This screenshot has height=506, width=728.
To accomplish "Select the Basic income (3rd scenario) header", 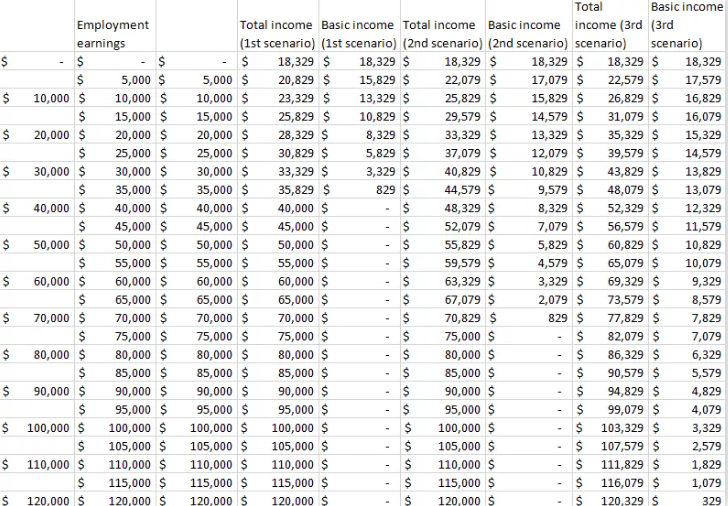I will (x=686, y=25).
